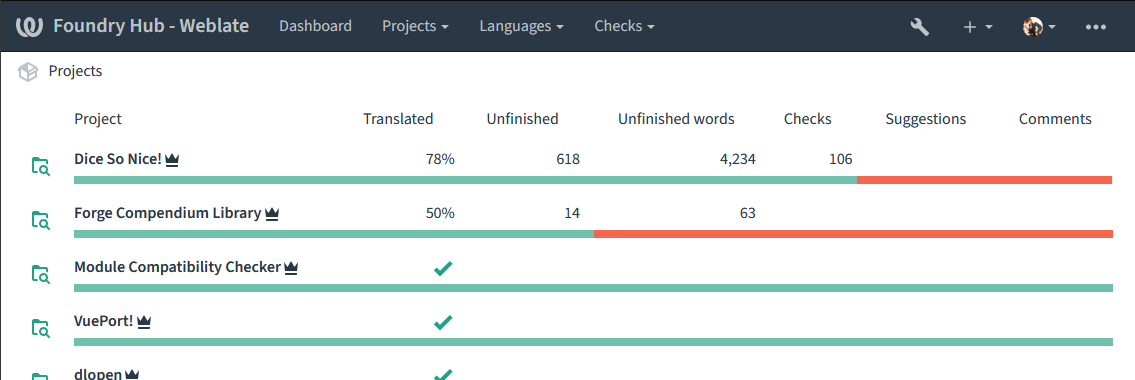This screenshot has height=380, width=1135.
Task: Sort by the Unfinished words column header
Action: 676,119
